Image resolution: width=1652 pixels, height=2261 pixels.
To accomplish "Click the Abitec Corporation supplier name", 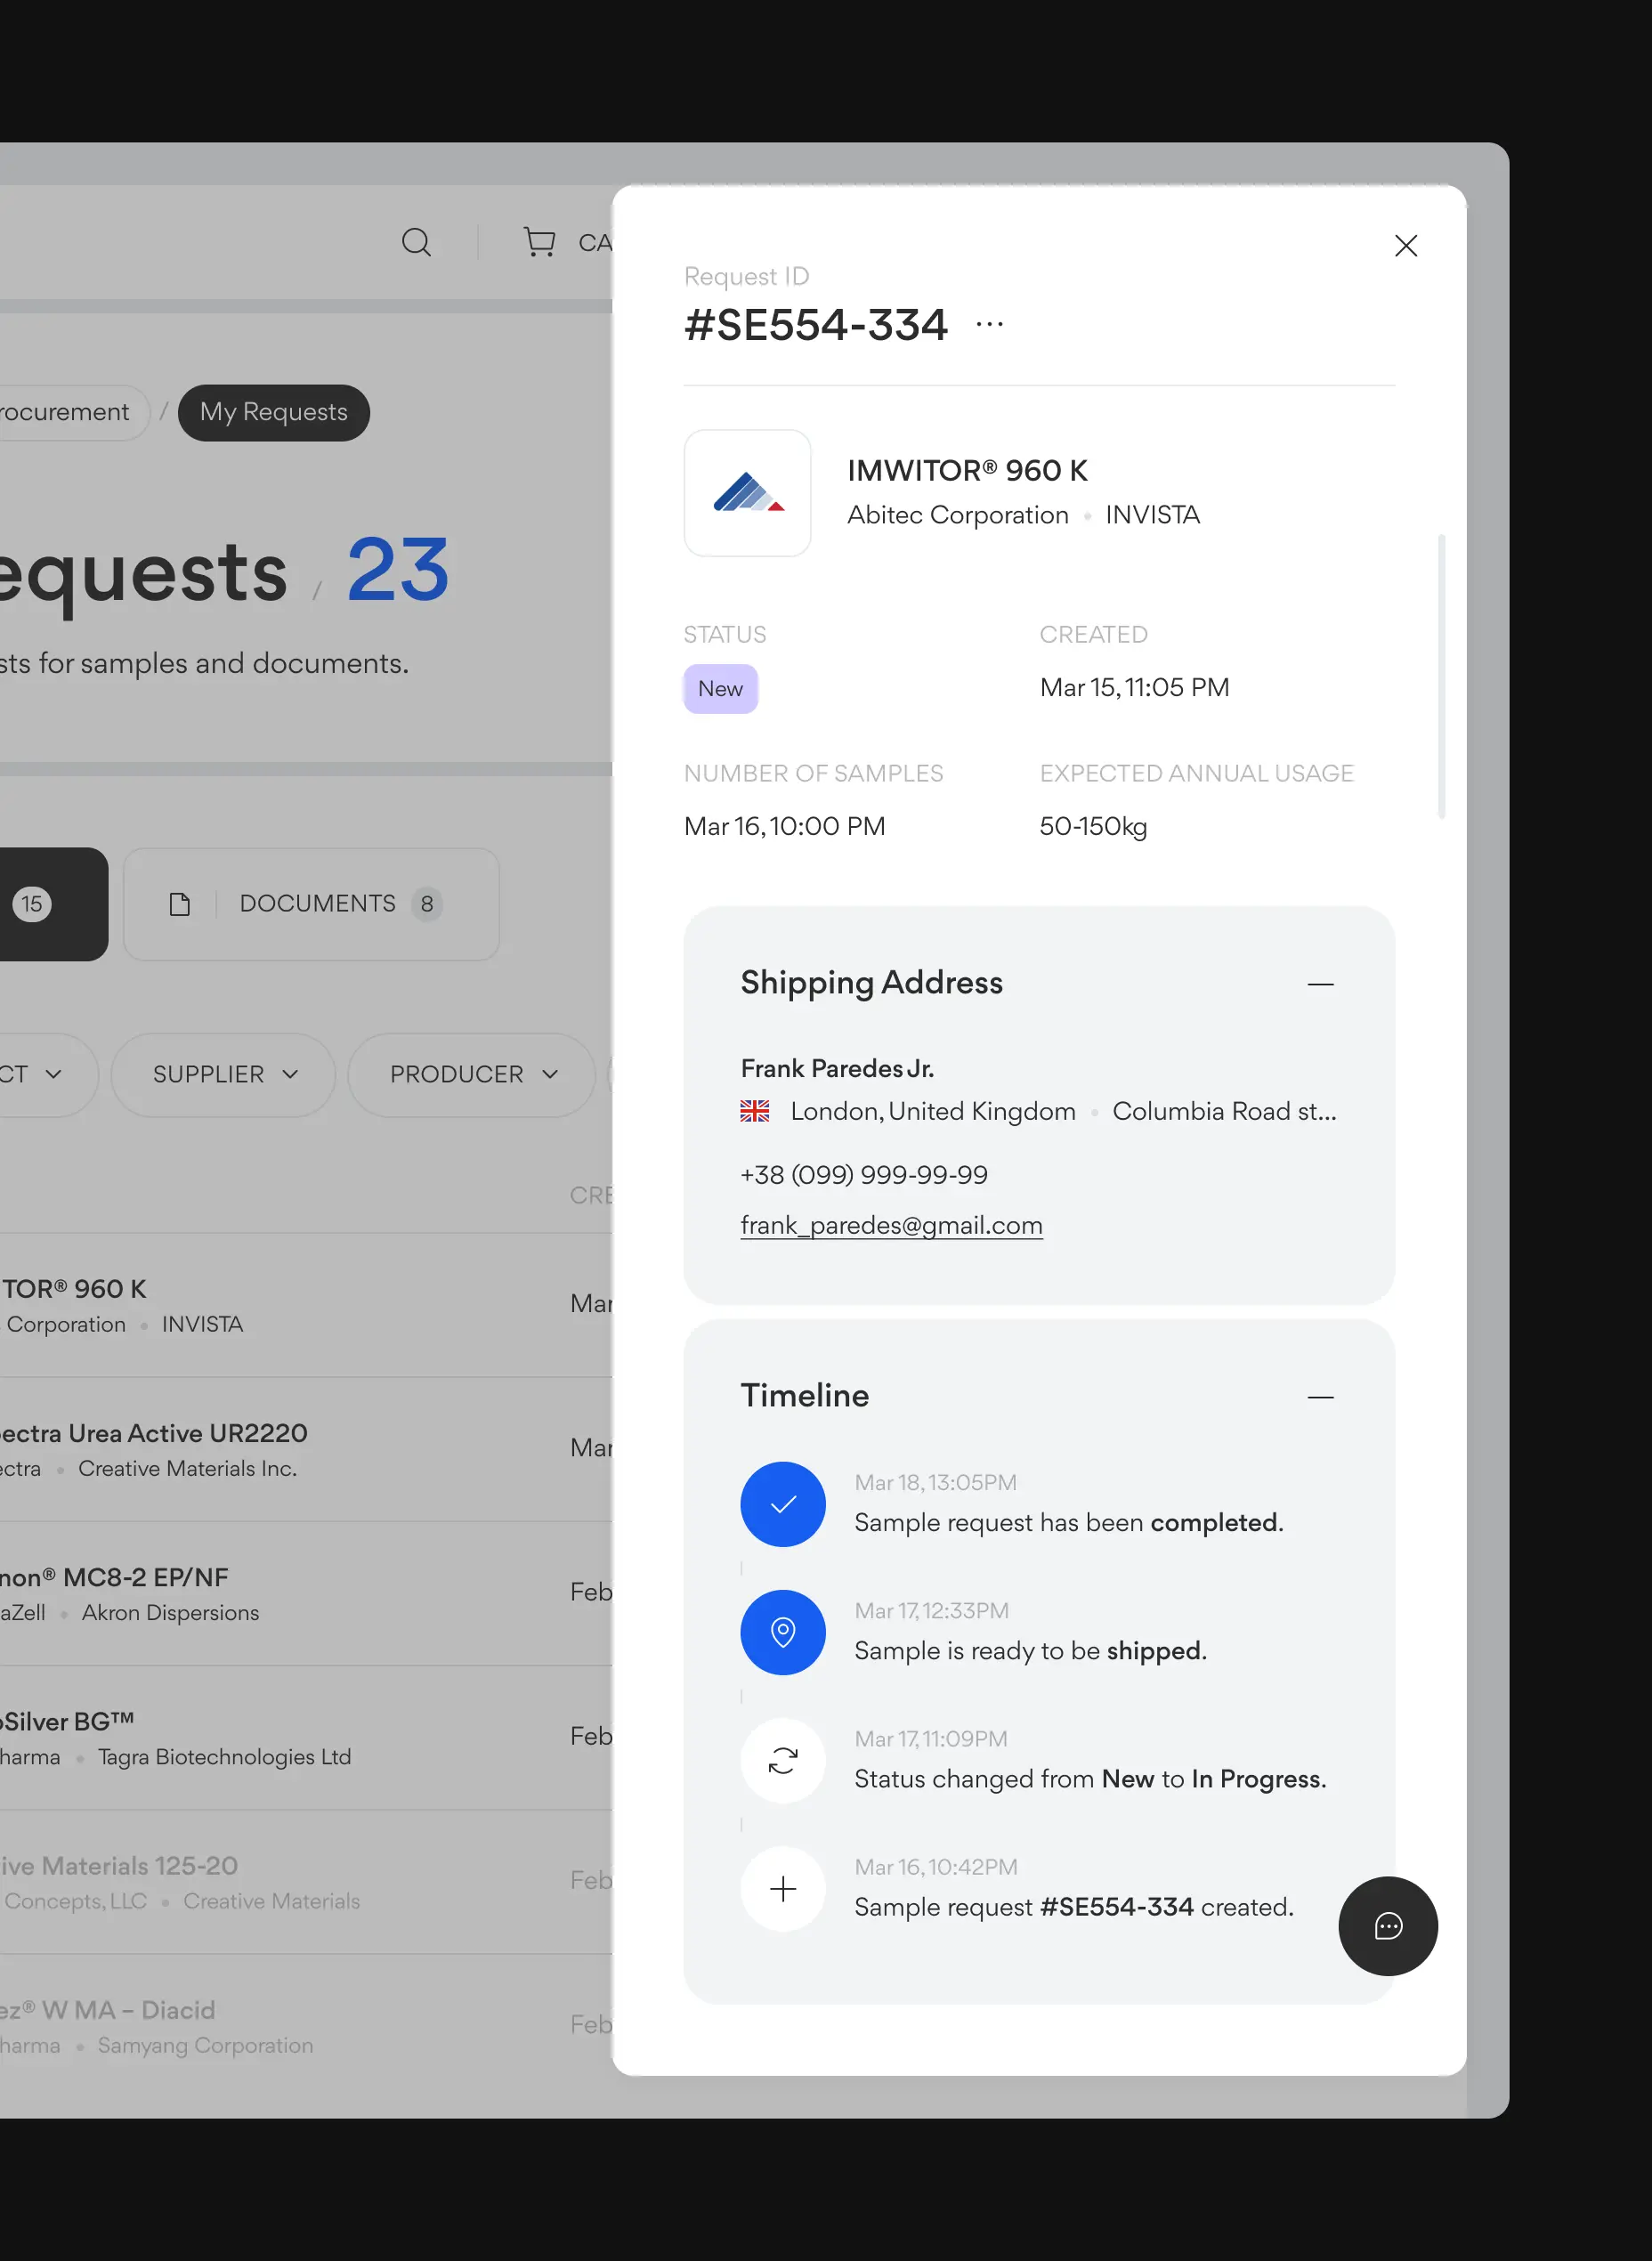I will [x=957, y=515].
